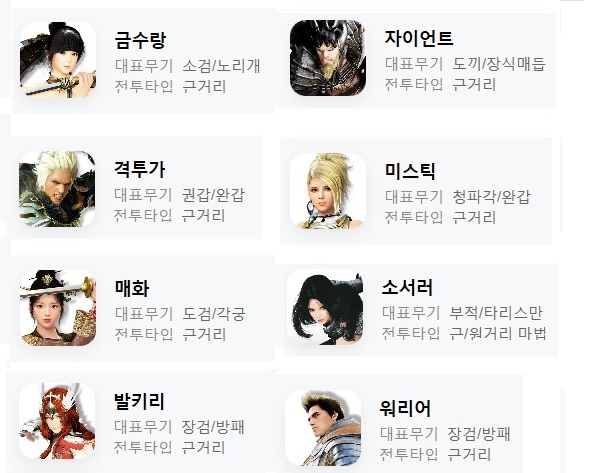Click the 격투가 class title

pyautogui.click(x=139, y=169)
